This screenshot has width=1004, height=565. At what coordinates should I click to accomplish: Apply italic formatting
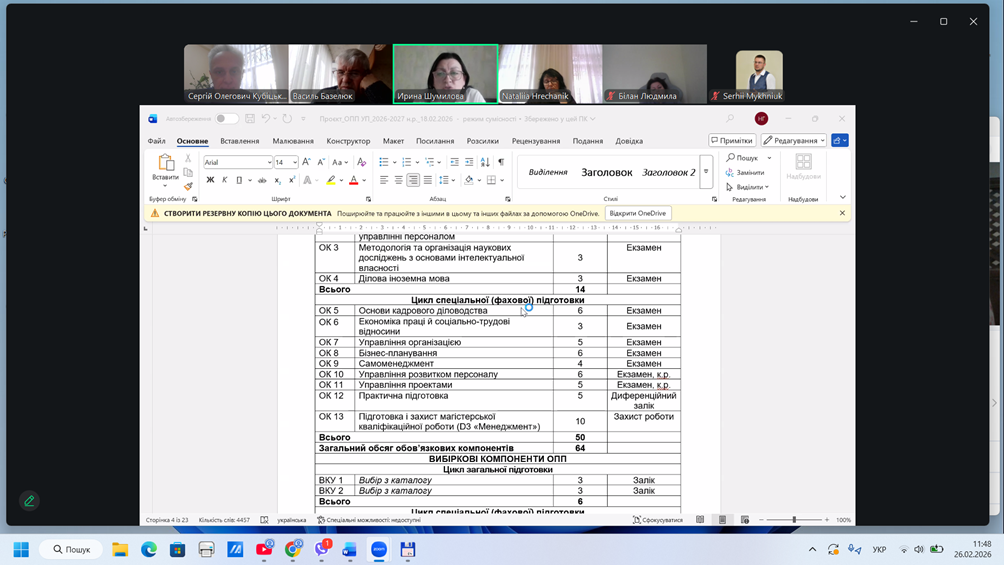(224, 181)
